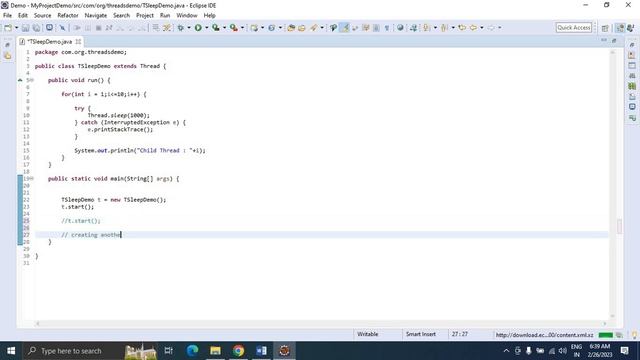
Task: Click the Previous Annotation toolbar icon
Action: (x=444, y=28)
